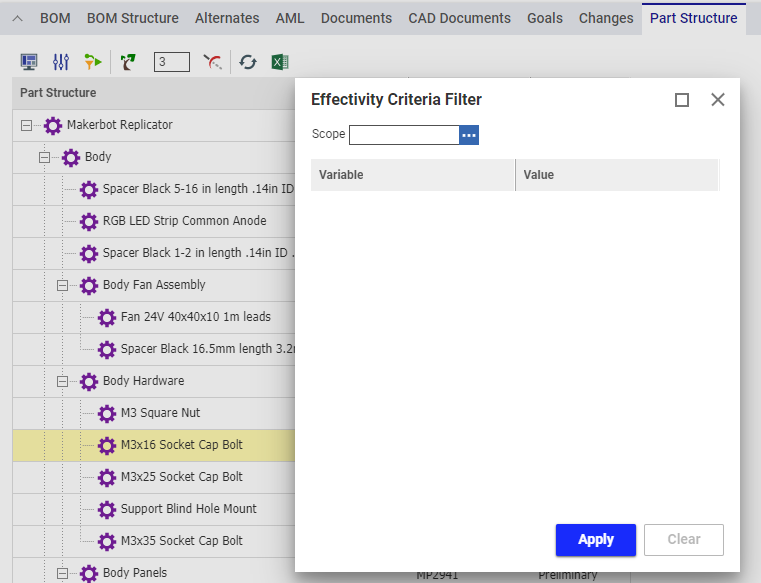Click gear icon for M3x16 Socket Cap Bolt

pyautogui.click(x=107, y=446)
